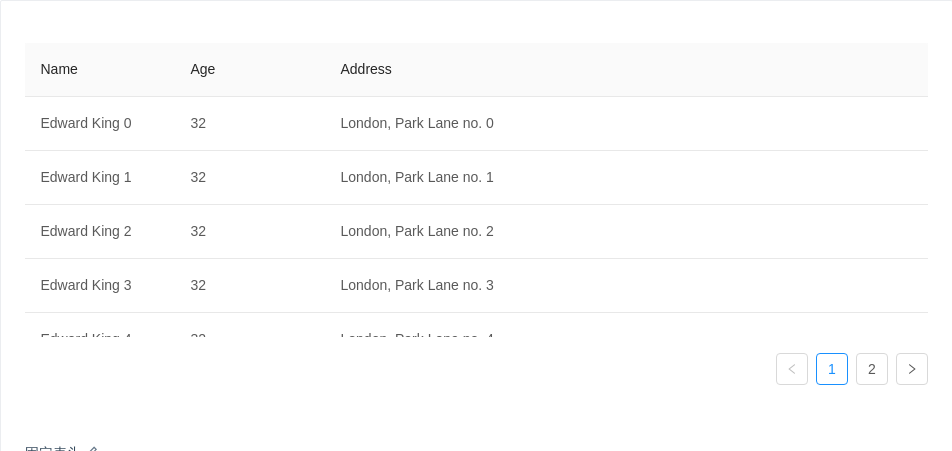Click address London, Park Lane no. 2
The width and height of the screenshot is (952, 451).
[417, 231]
